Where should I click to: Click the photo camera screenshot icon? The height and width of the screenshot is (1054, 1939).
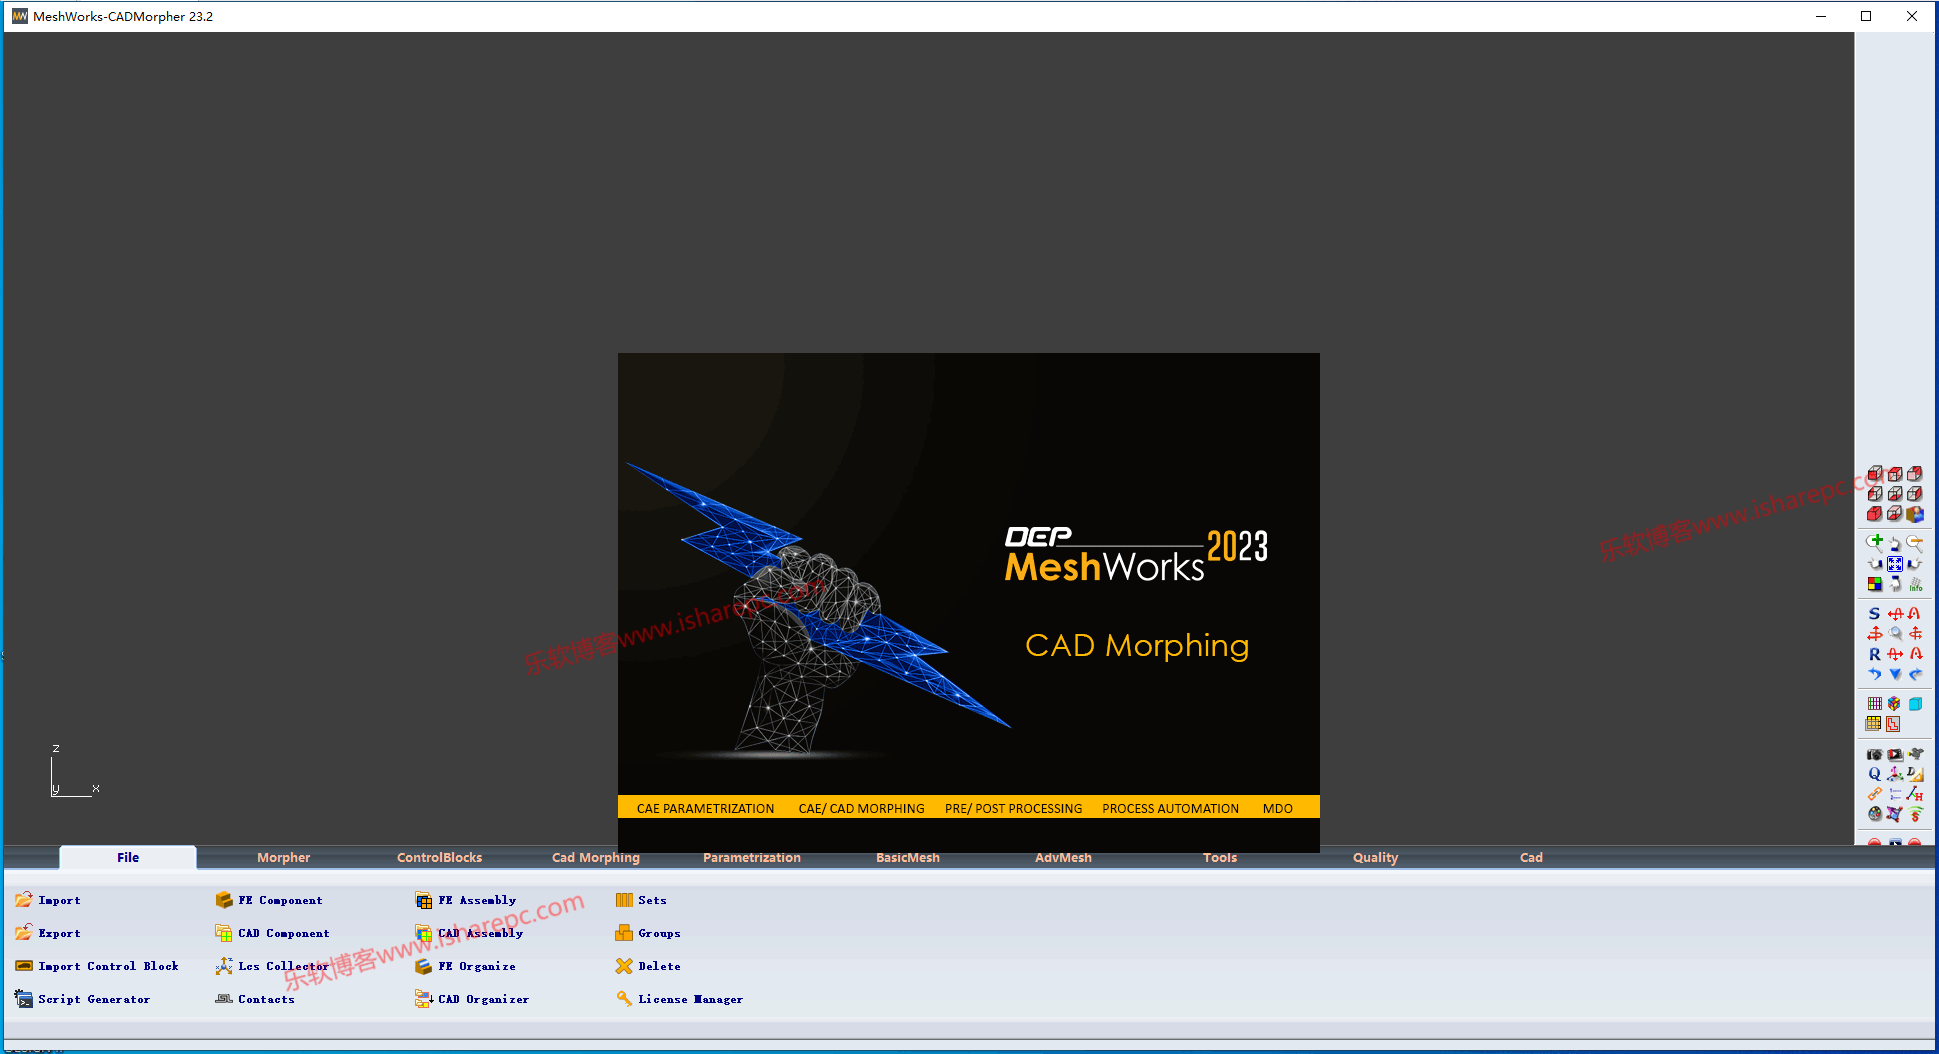(1874, 754)
